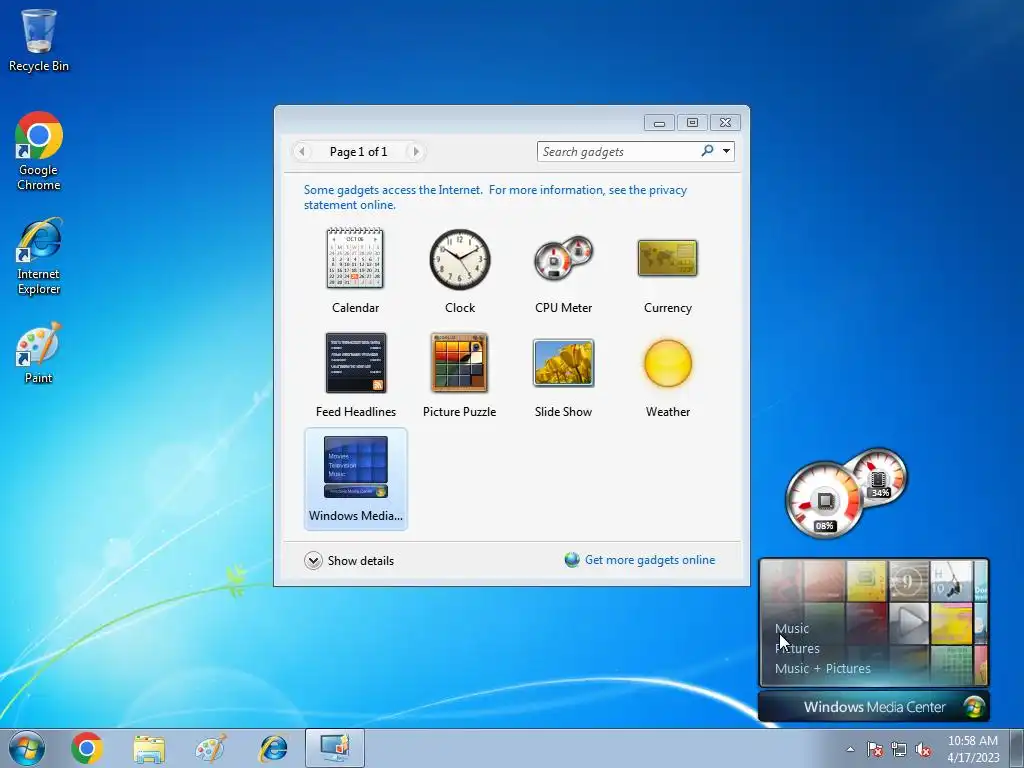Click Google Chrome desktop shortcut
The width and height of the screenshot is (1024, 768).
(39, 151)
